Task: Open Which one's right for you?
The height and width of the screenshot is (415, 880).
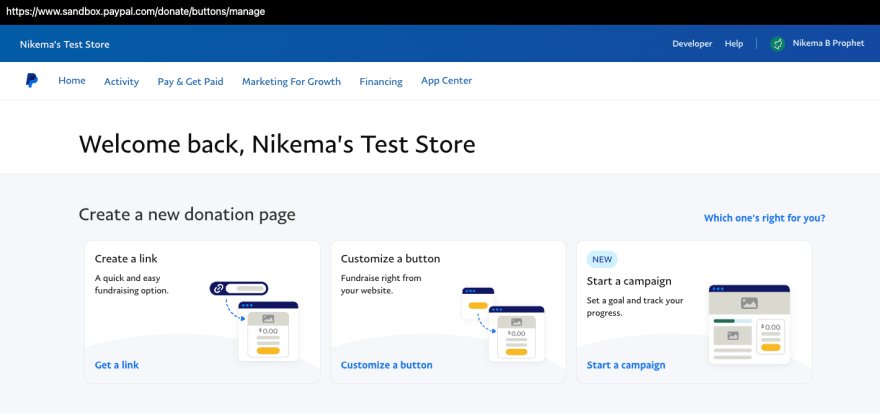Action: 764,218
